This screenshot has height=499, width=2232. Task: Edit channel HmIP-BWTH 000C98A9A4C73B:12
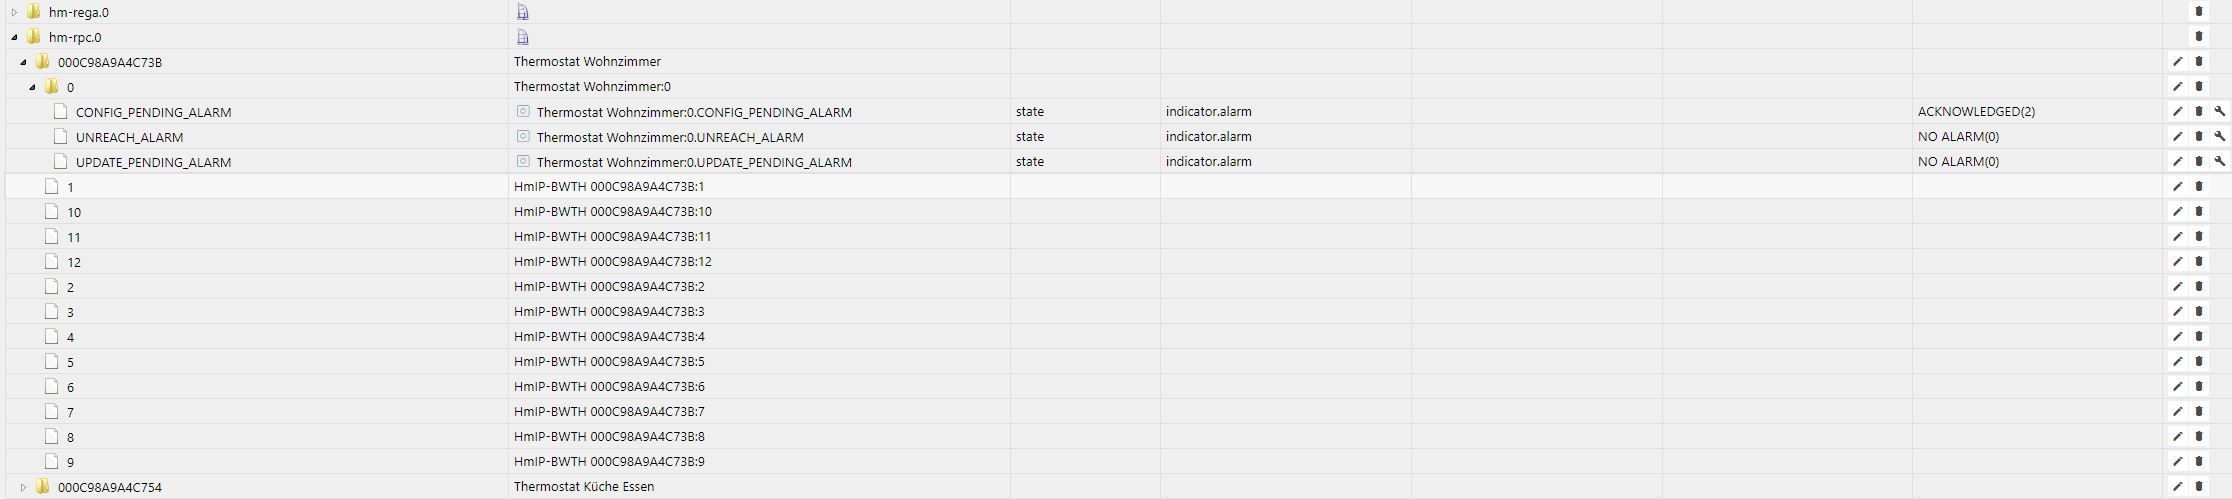(2177, 262)
